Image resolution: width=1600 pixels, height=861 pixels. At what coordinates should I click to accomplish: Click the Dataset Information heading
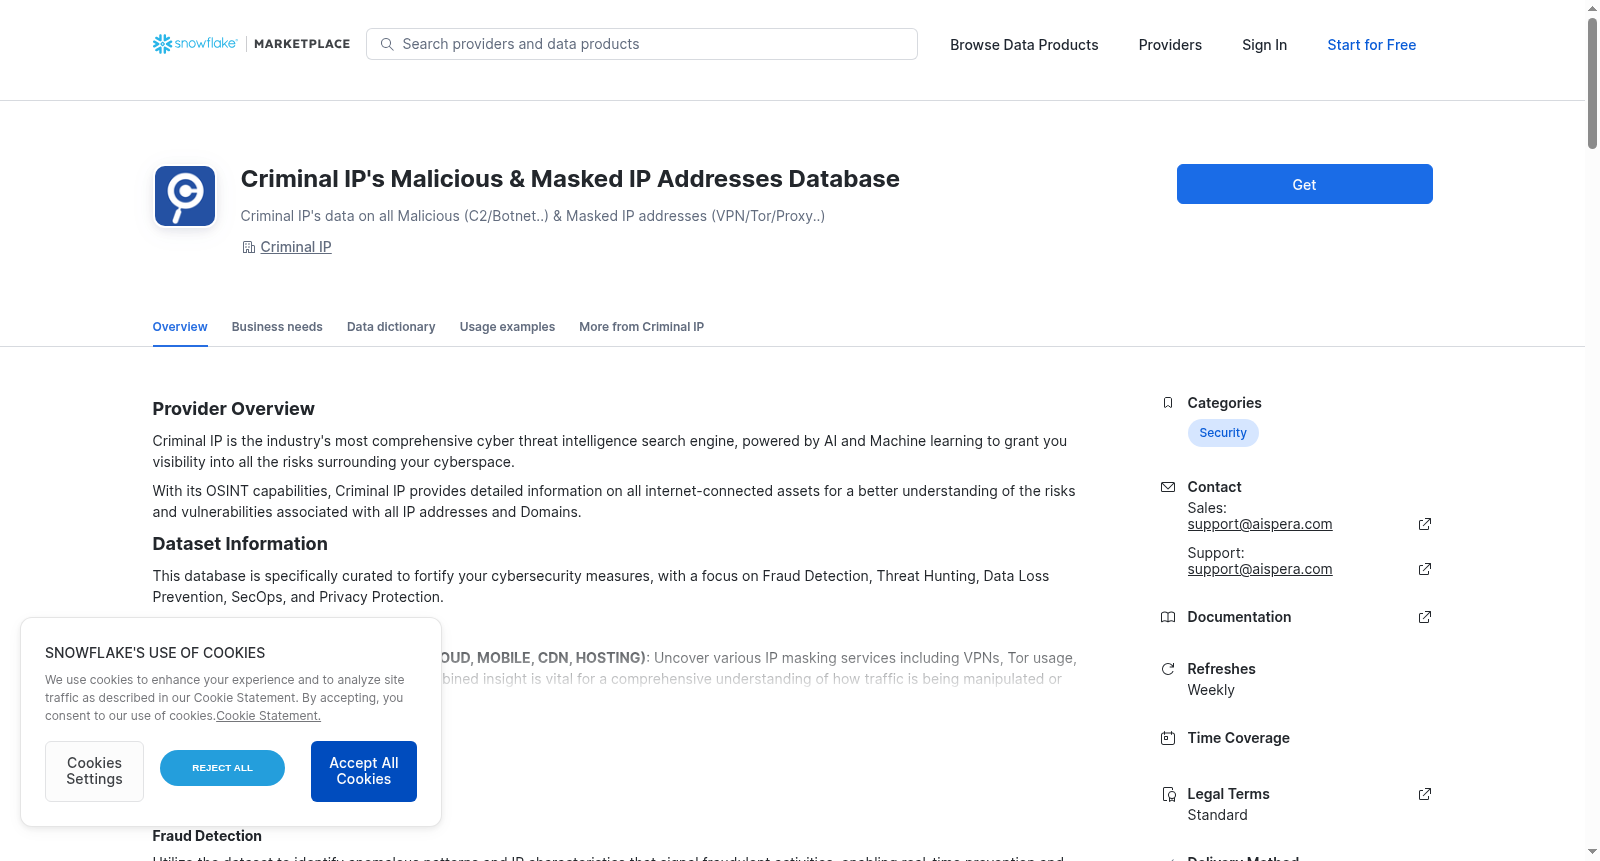(x=240, y=544)
